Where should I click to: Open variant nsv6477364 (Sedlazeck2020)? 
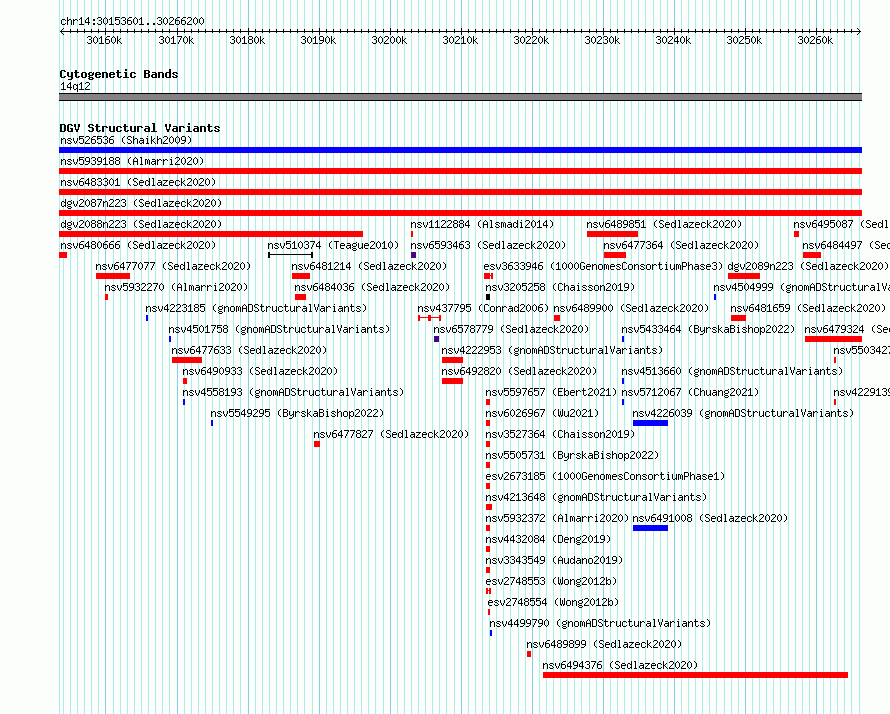(x=681, y=245)
